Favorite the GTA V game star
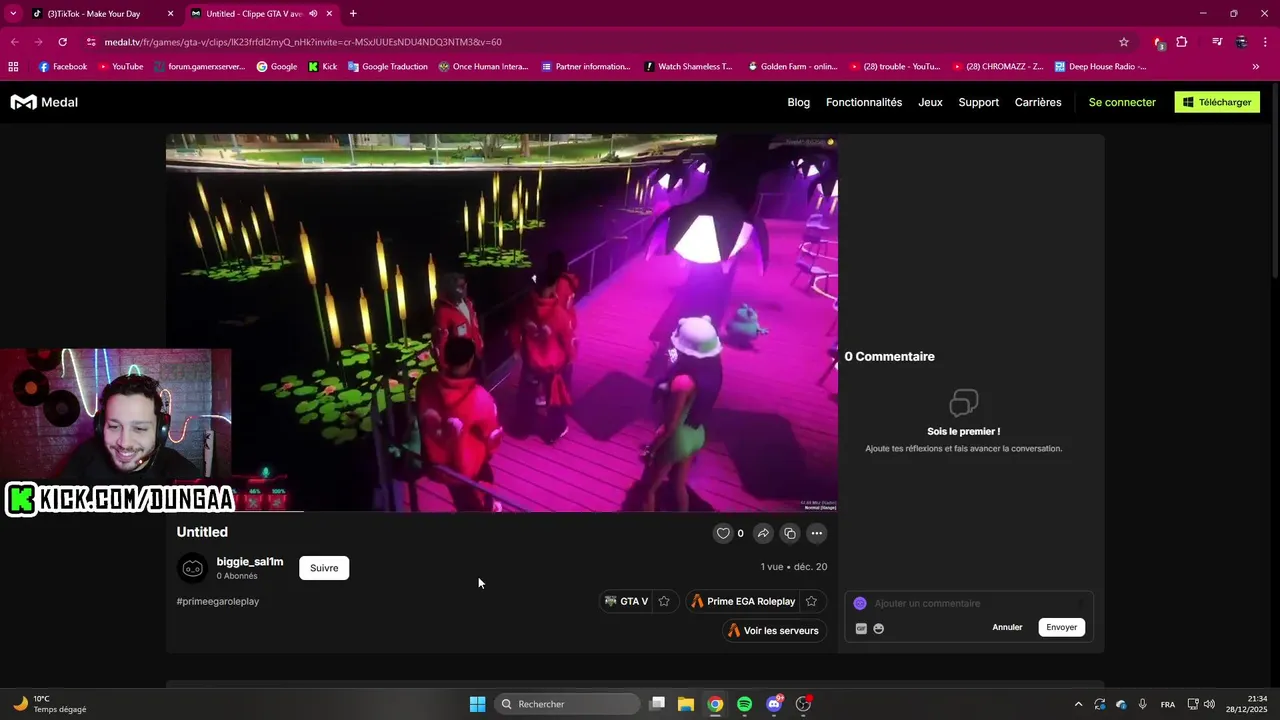Viewport: 1280px width, 720px height. pos(664,601)
